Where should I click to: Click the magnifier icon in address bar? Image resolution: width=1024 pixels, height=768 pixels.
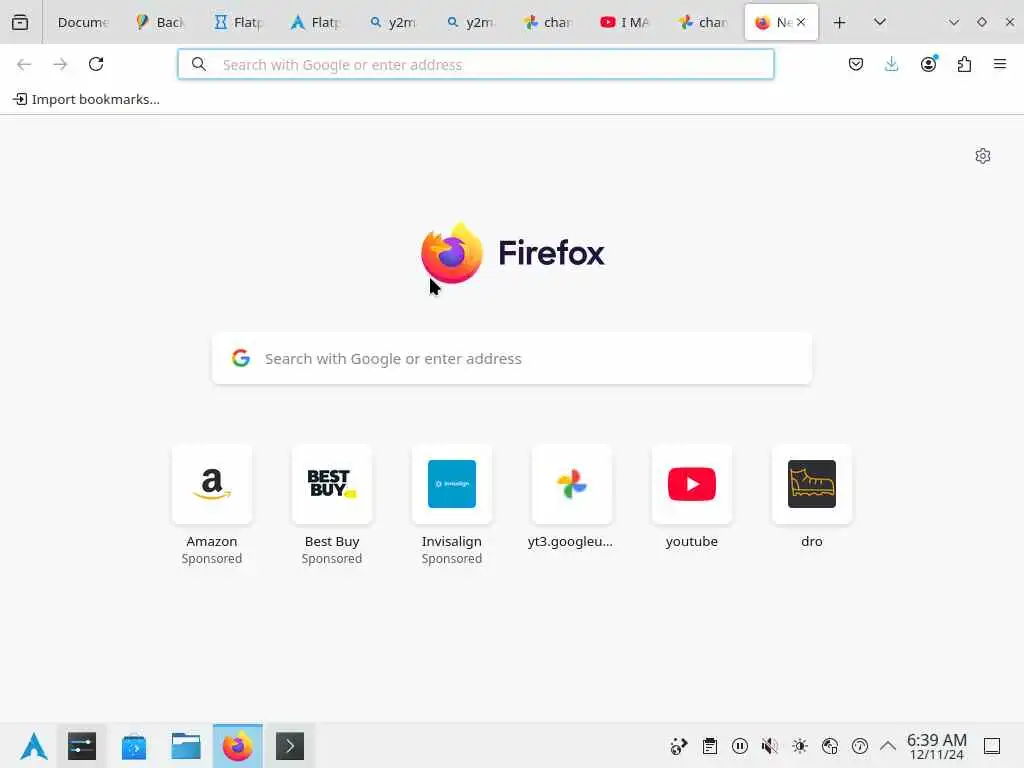[199, 64]
